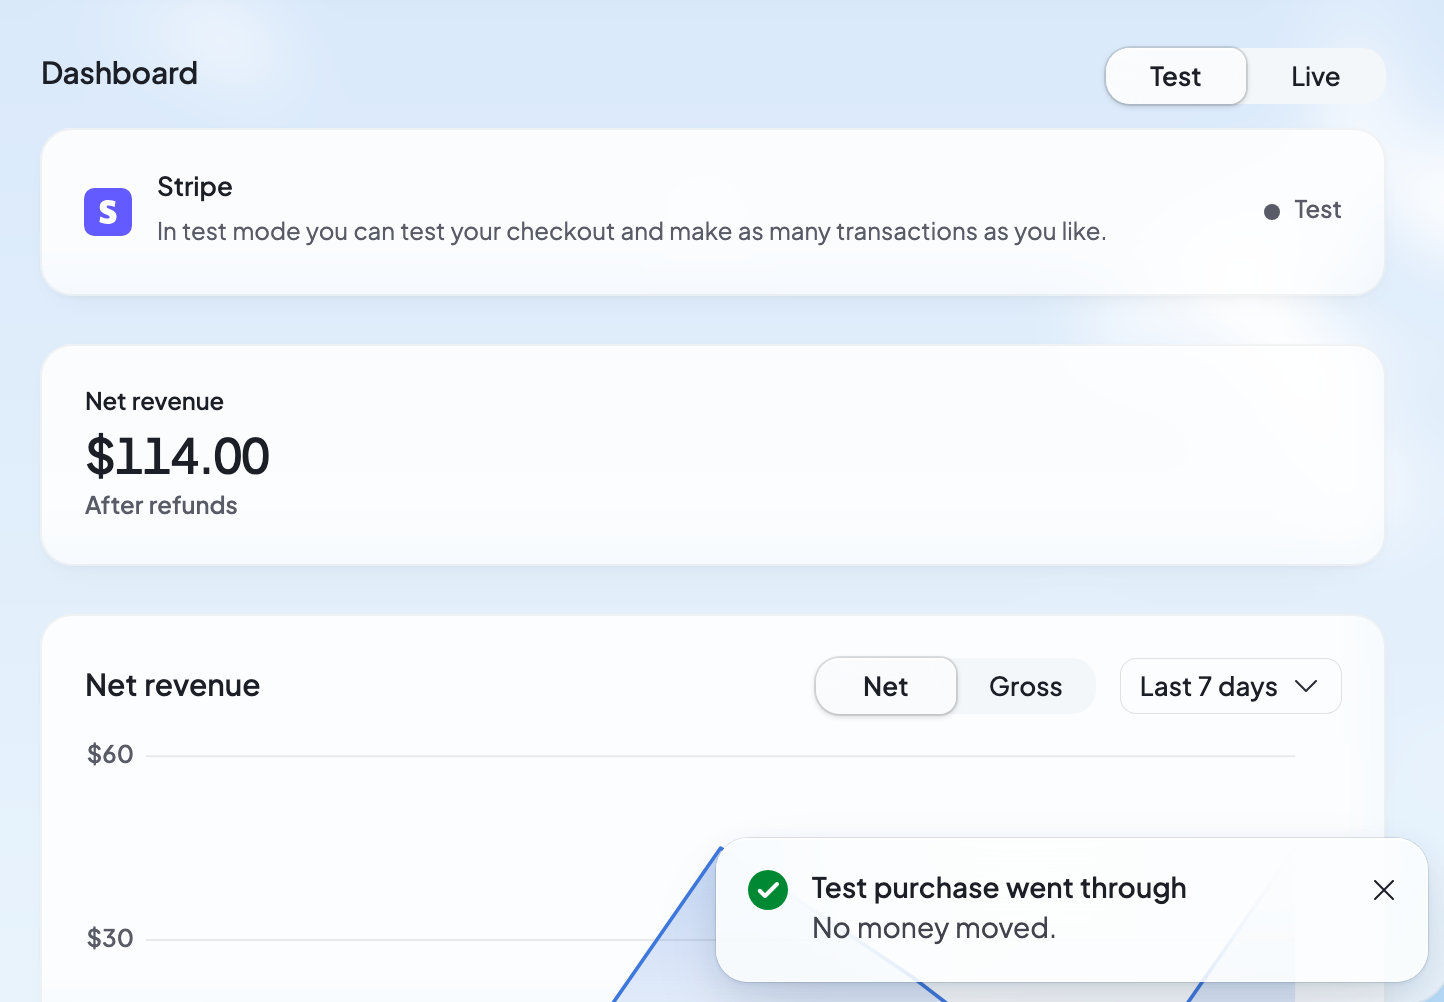This screenshot has width=1444, height=1002.
Task: Dismiss the test purchase notification
Action: 1384,890
